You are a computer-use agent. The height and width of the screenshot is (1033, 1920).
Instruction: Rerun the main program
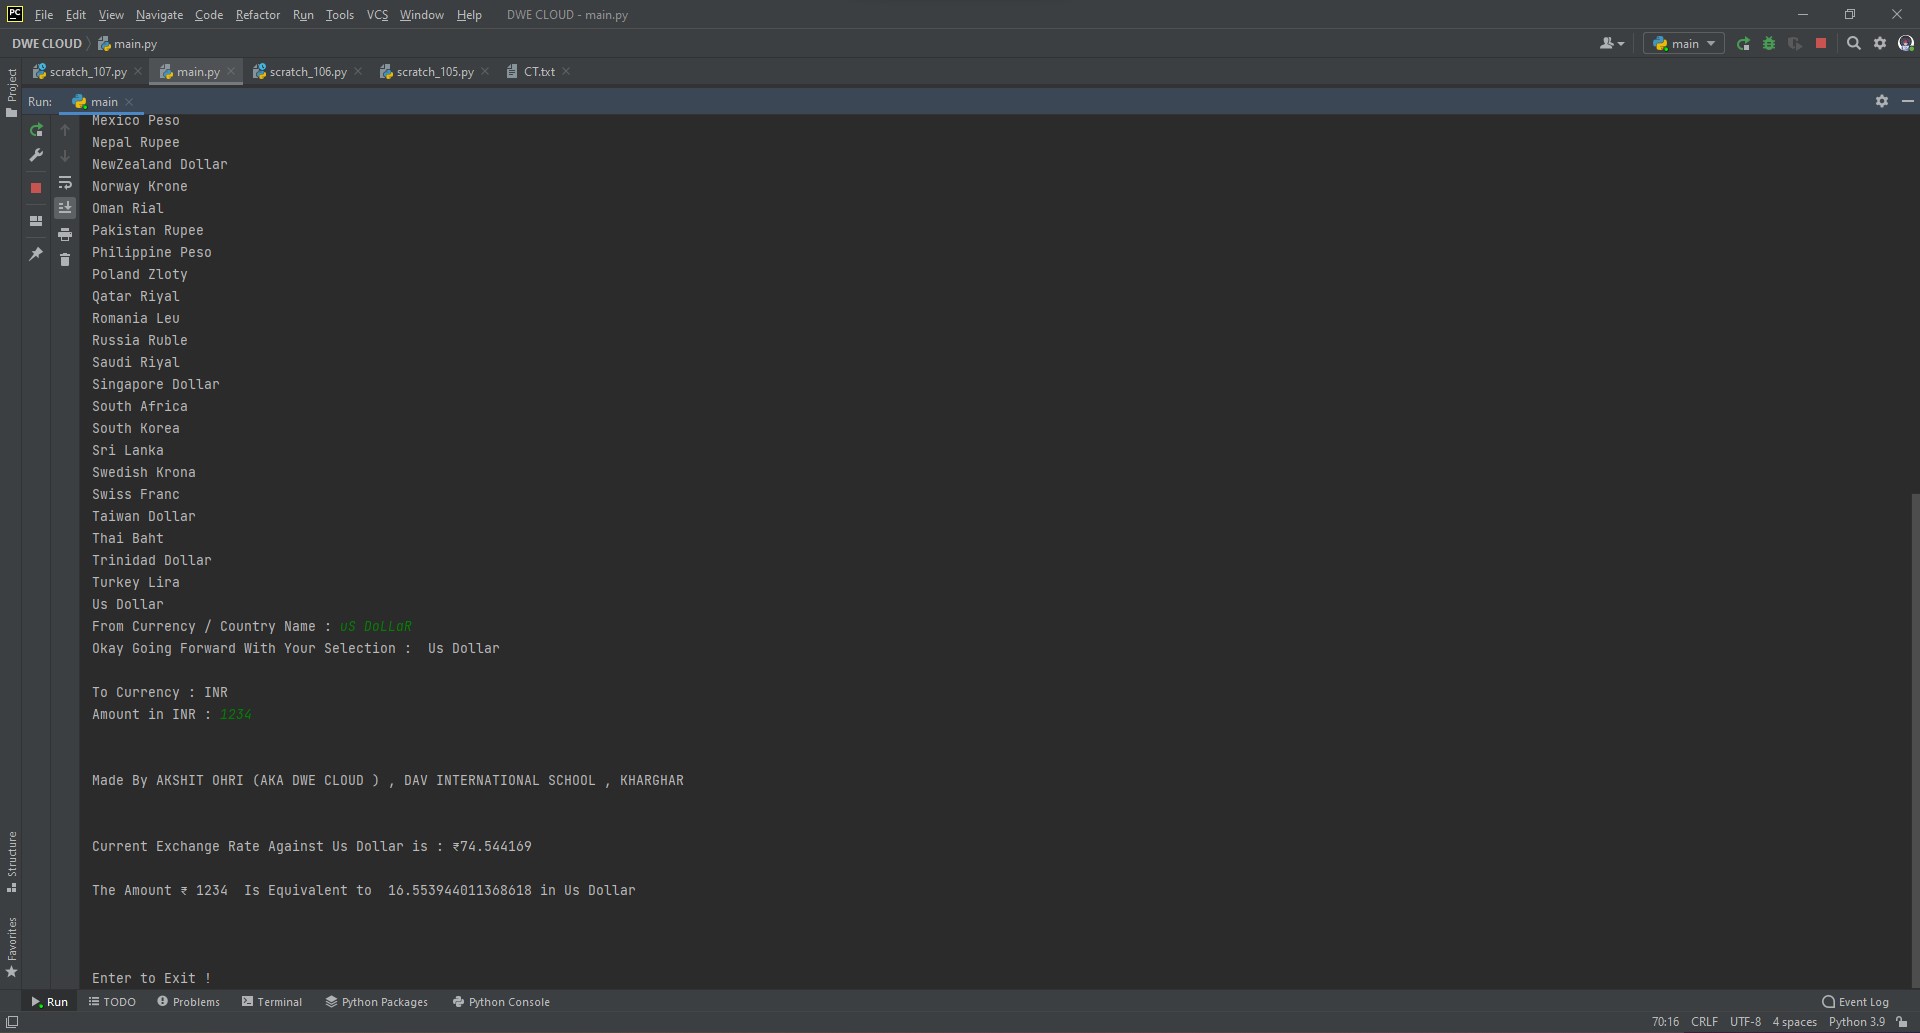tap(36, 130)
